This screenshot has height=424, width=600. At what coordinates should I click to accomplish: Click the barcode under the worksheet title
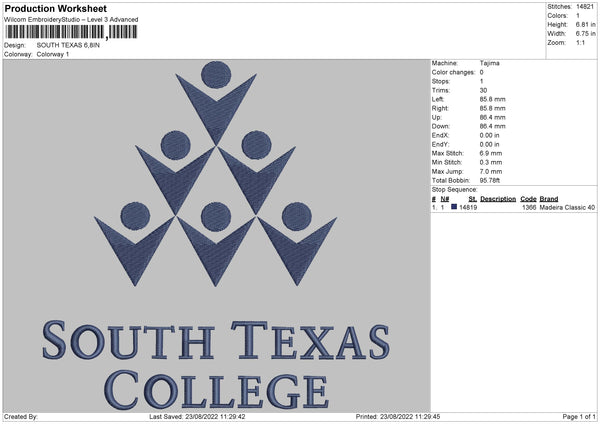tap(72, 32)
